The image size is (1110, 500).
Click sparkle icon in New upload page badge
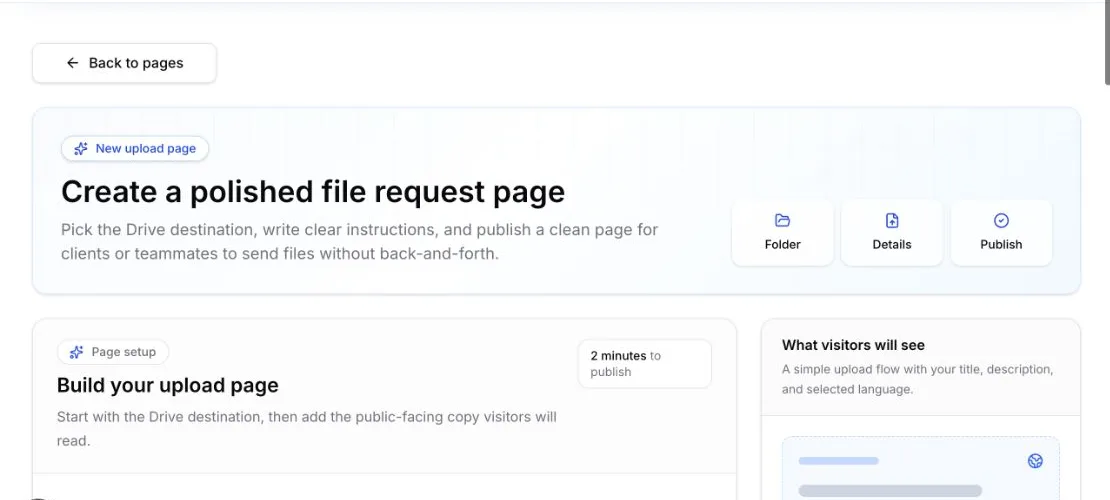(x=81, y=149)
